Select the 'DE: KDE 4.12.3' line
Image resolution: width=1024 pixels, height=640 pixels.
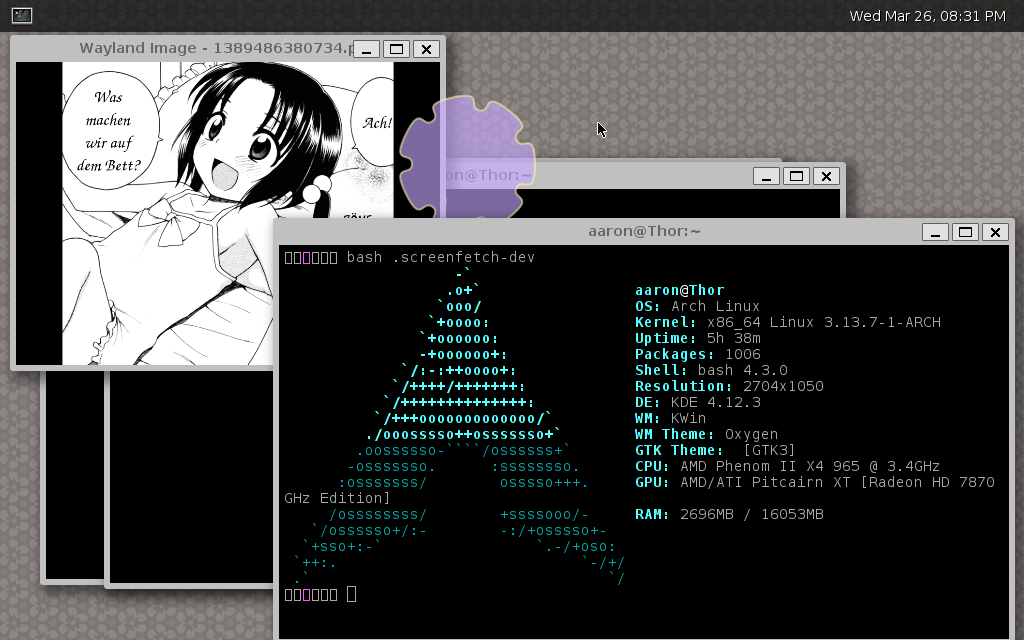(x=697, y=402)
